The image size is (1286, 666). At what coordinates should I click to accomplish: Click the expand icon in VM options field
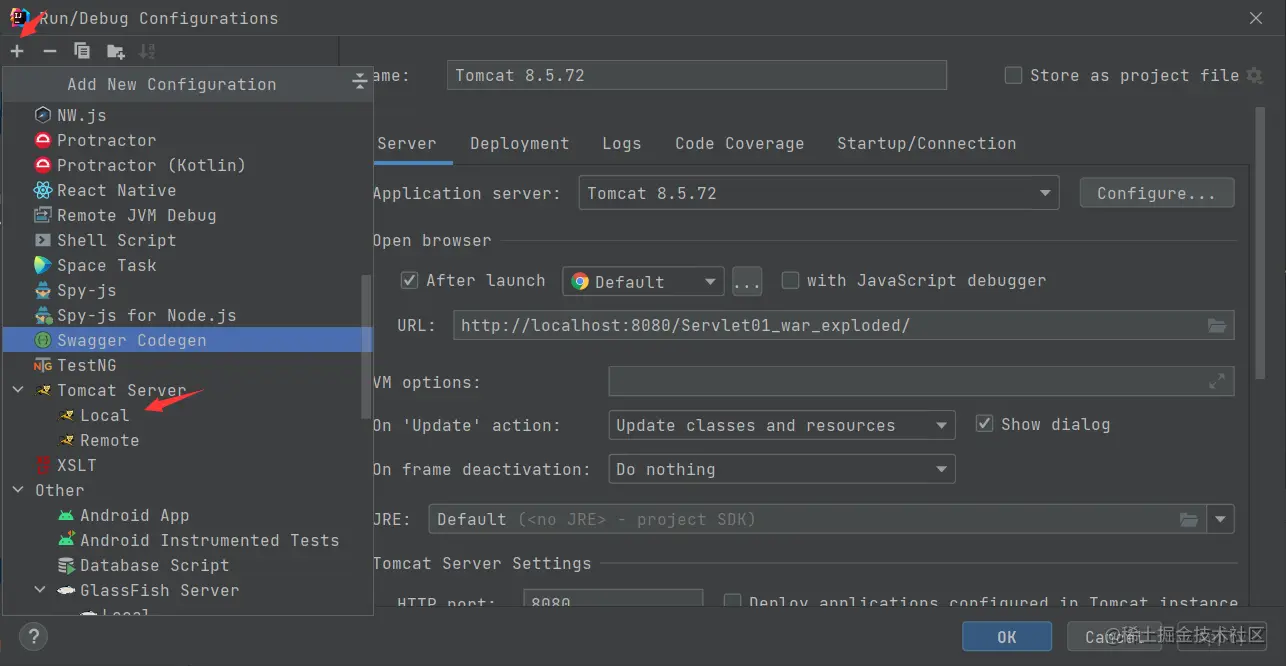pyautogui.click(x=1216, y=381)
